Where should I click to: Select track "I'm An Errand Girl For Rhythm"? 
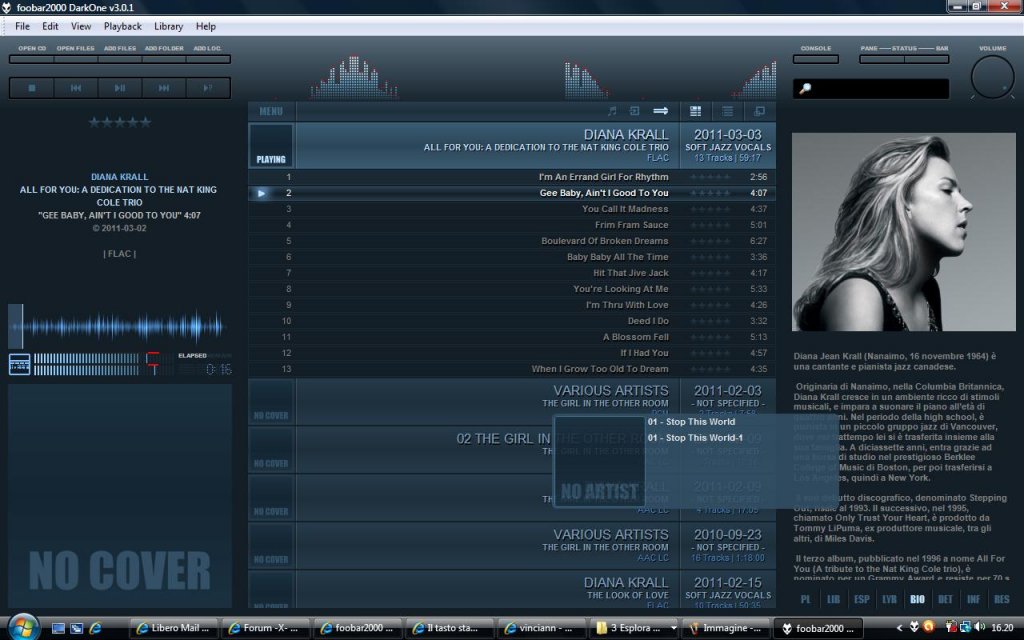(512, 177)
